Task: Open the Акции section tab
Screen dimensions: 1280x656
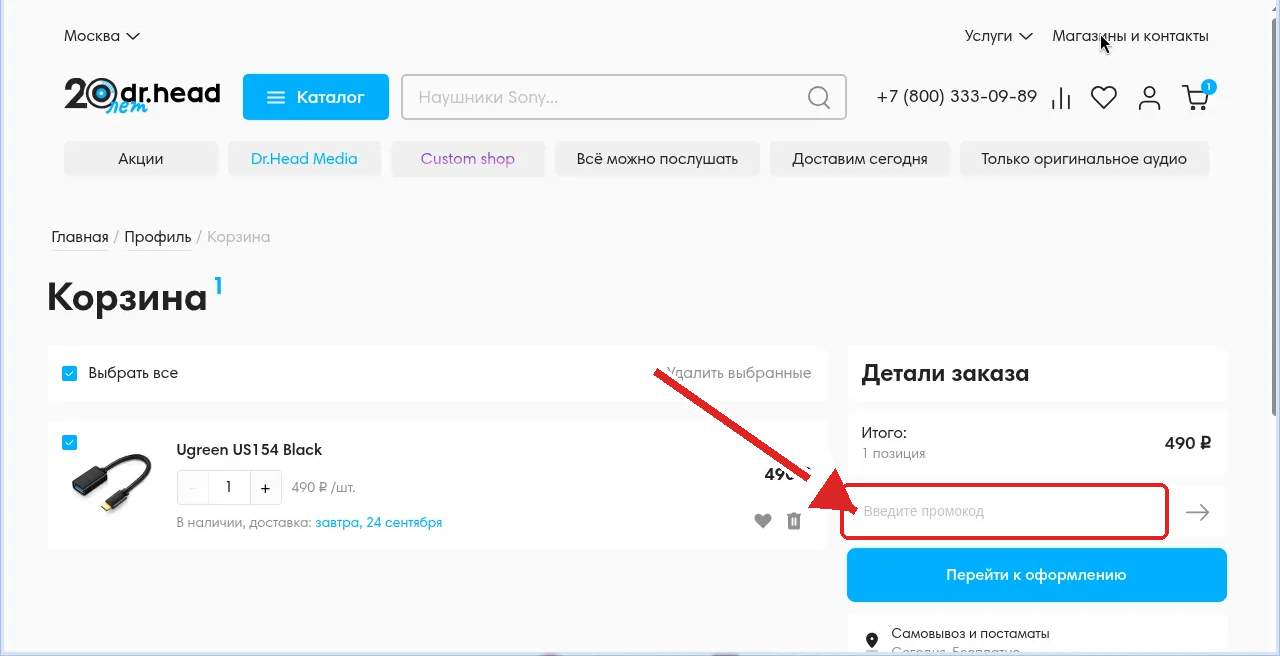Action: [x=141, y=158]
